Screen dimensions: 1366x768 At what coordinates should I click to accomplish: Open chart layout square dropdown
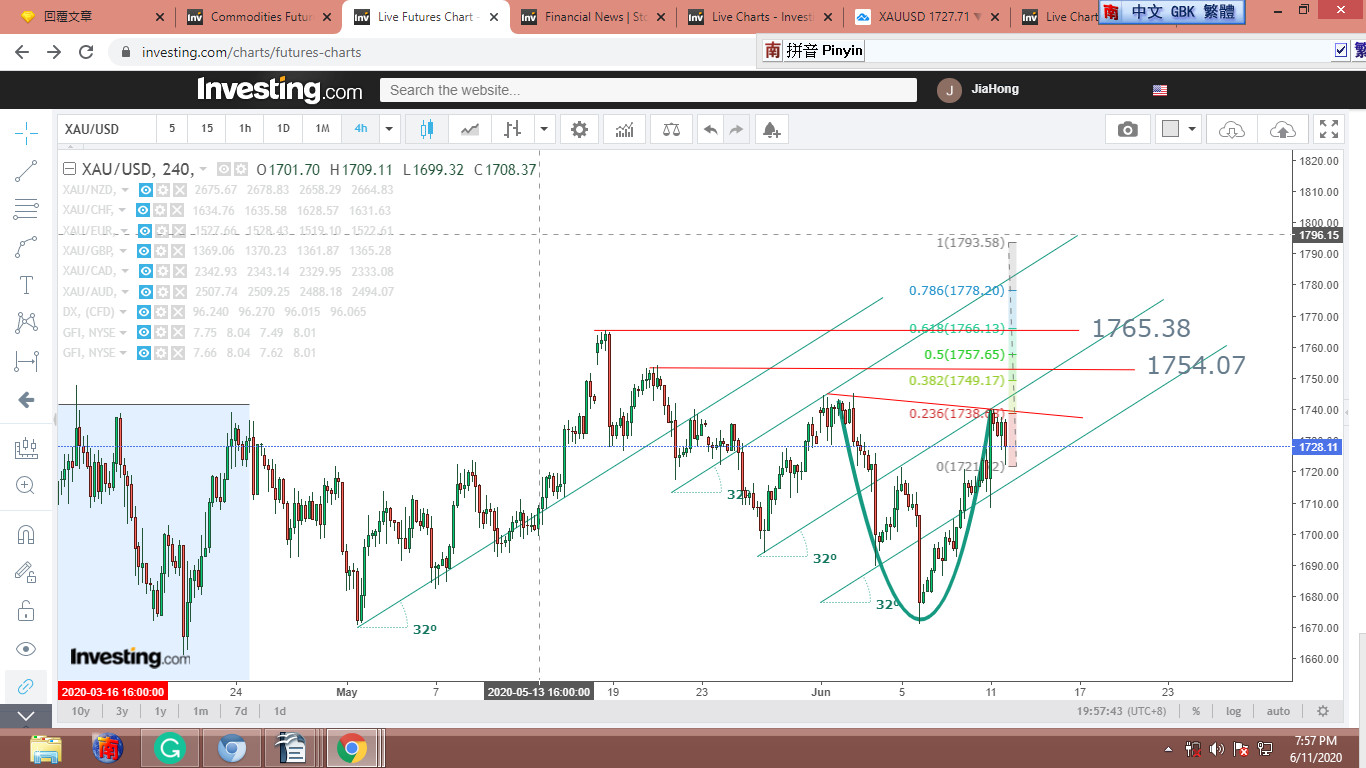pyautogui.click(x=1179, y=129)
